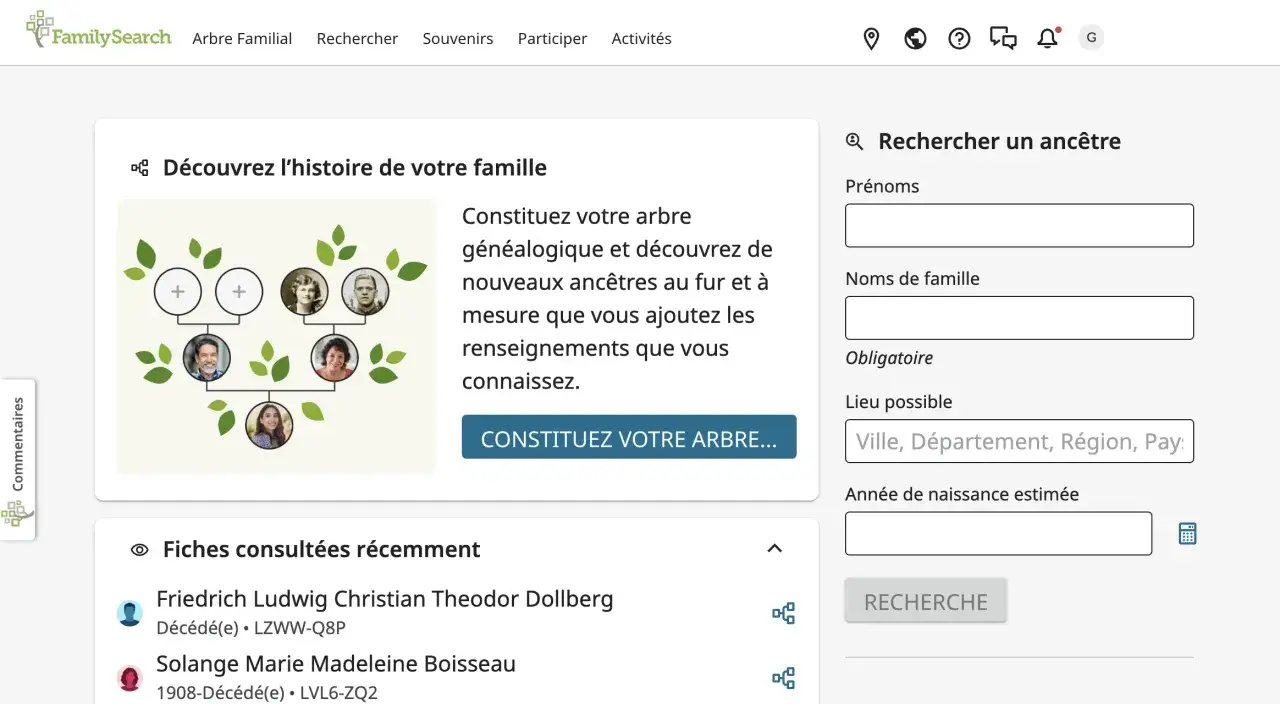
Task: Click the bearded man portrait in tree
Action: (x=207, y=358)
